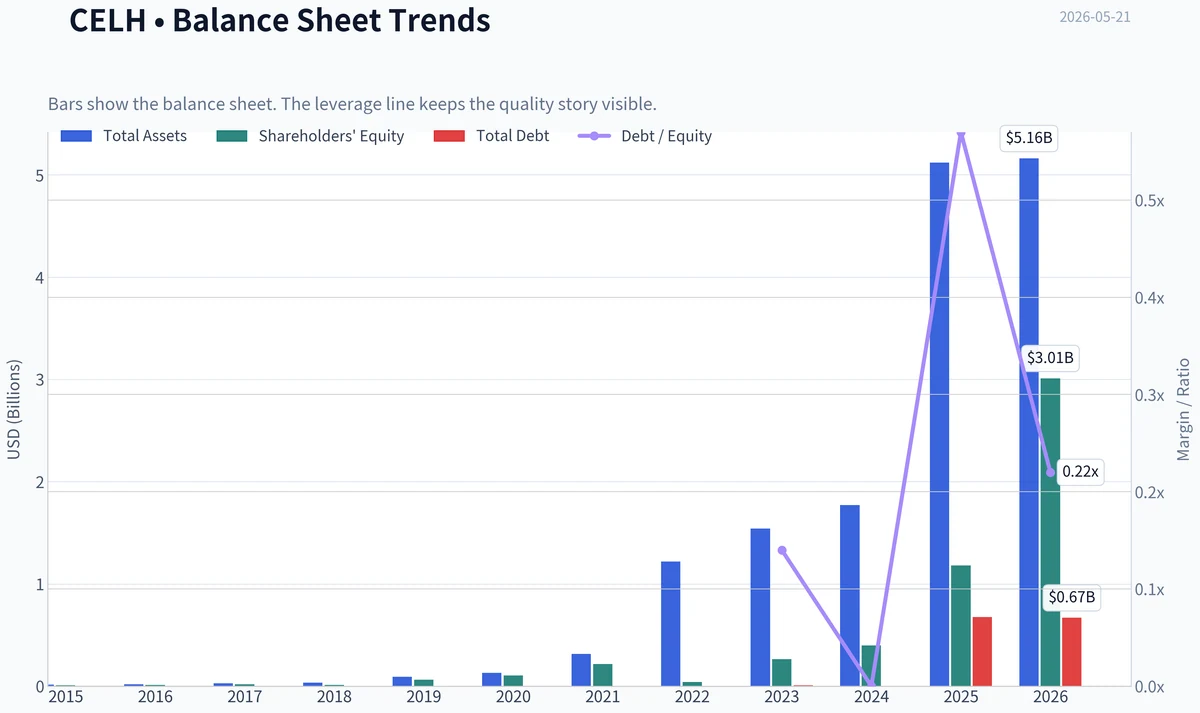Viewport: 1200px width, 713px height.
Task: Select the 2025 Shareholders' Equity bar
Action: [x=961, y=626]
